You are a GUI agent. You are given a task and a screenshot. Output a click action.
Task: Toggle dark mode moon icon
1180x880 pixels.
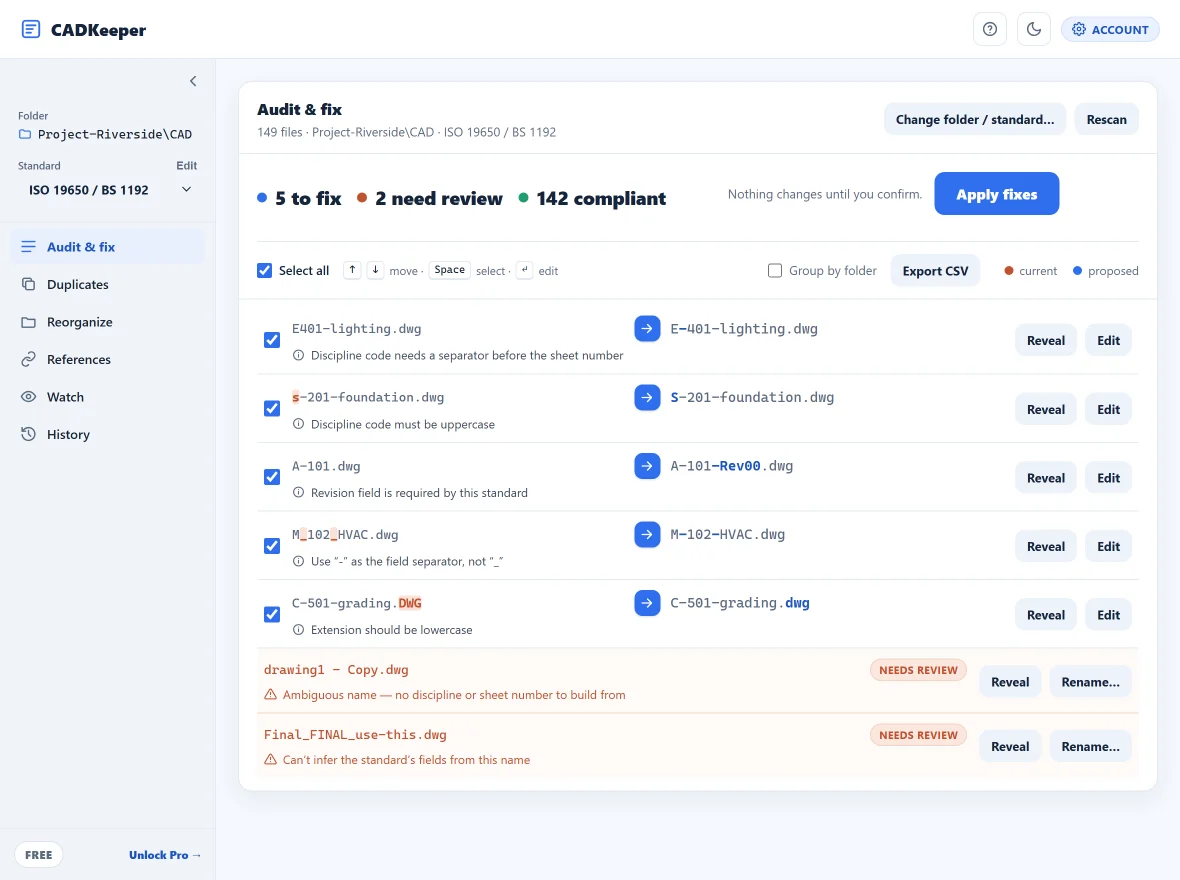pyautogui.click(x=1034, y=29)
